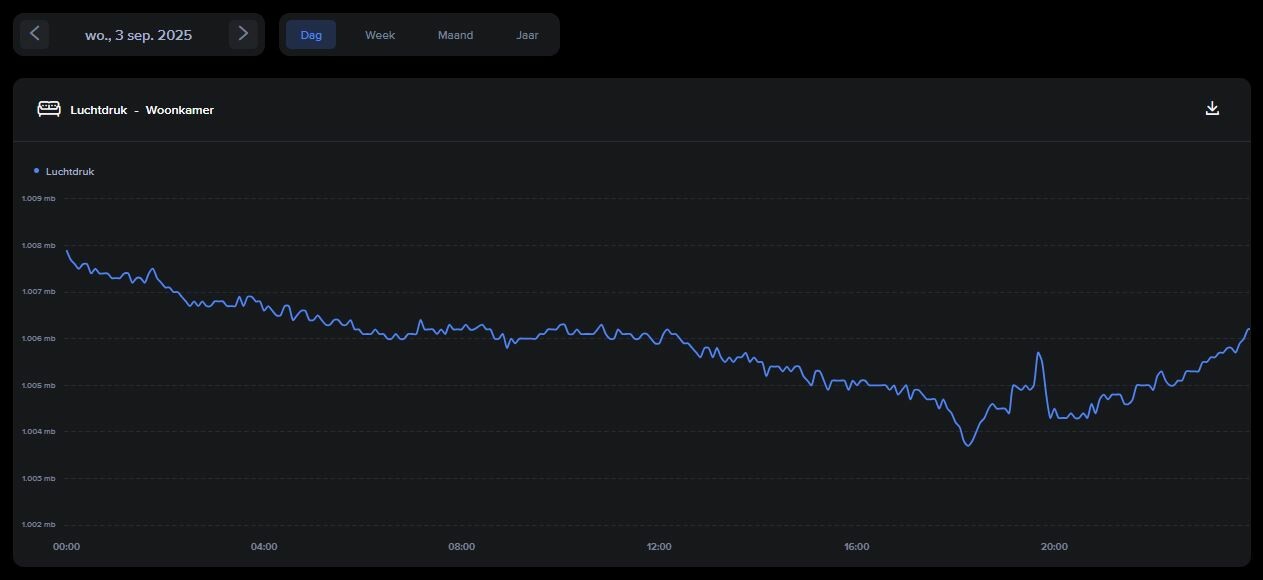Click the sofa icon for Woonkamer
Viewport: 1263px width, 580px height.
point(48,109)
